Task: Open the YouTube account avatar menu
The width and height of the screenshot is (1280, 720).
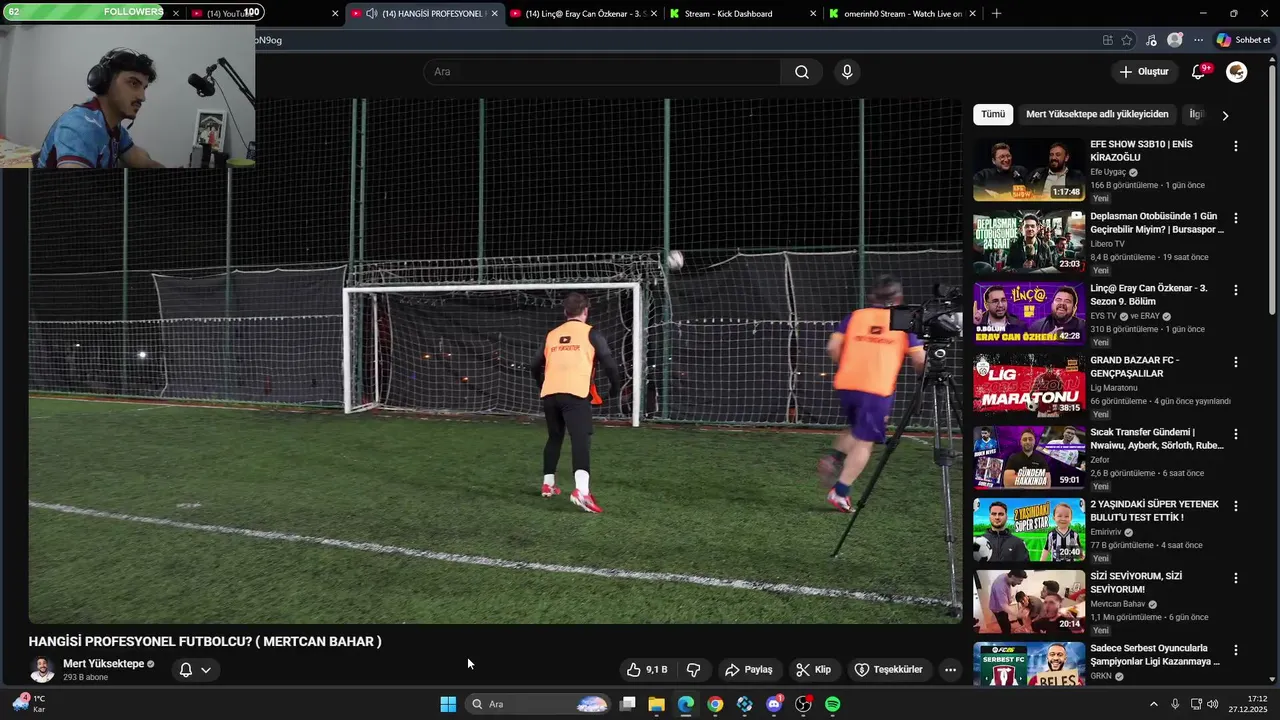Action: coord(1237,72)
